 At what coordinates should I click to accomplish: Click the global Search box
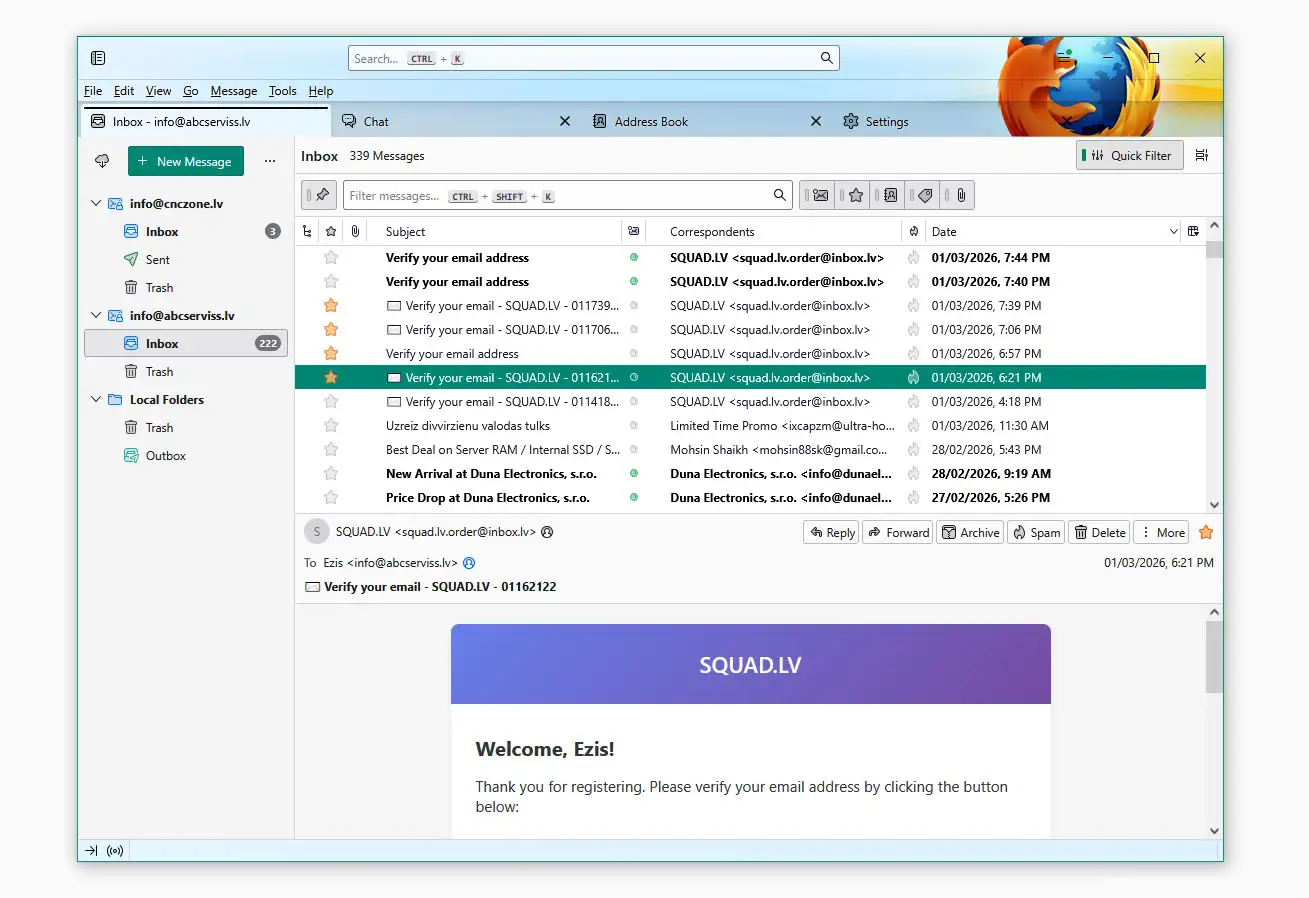coord(593,58)
